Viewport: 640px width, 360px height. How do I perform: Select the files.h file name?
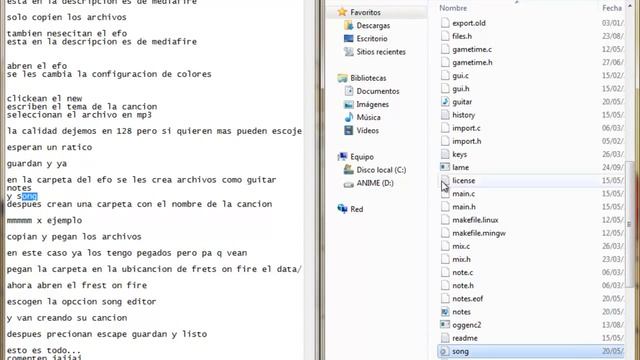[462, 36]
